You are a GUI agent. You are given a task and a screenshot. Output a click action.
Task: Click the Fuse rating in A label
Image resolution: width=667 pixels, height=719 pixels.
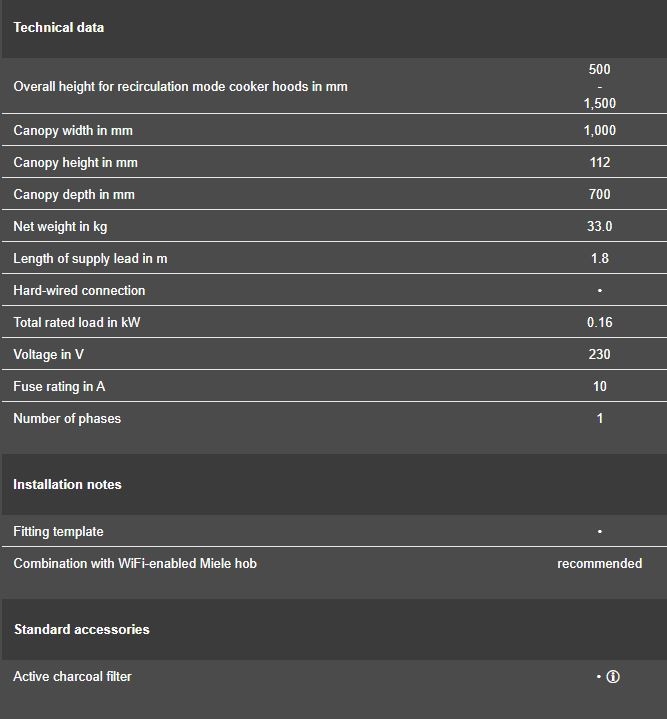(x=59, y=387)
